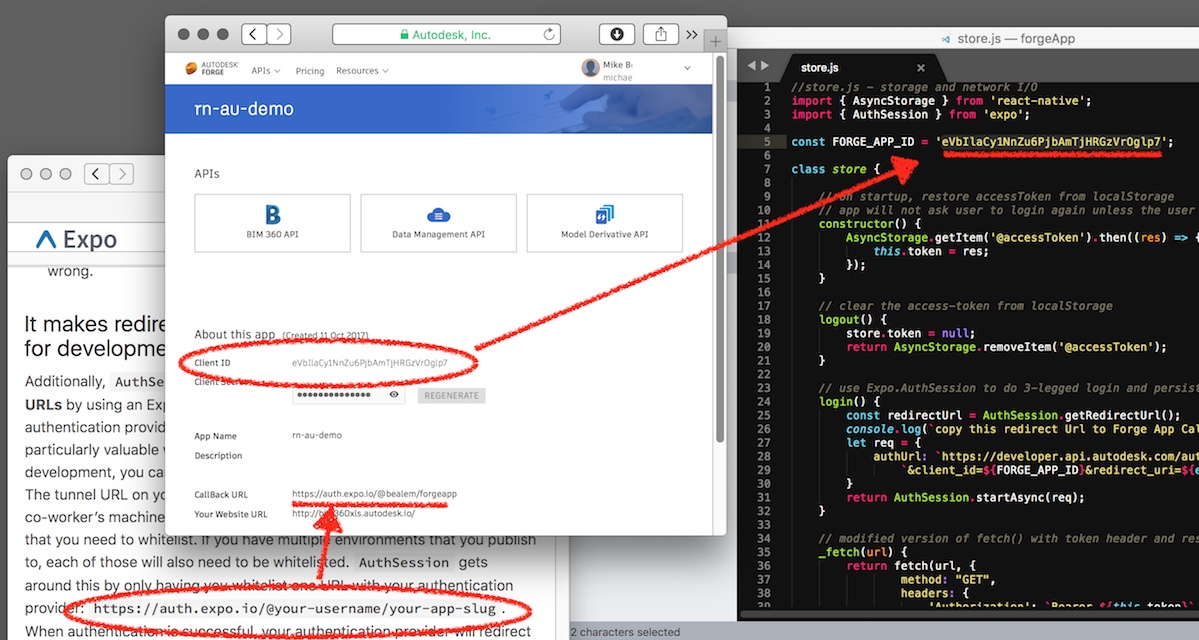Image resolution: width=1199 pixels, height=640 pixels.
Task: Open a new Safari tab
Action: 715,41
